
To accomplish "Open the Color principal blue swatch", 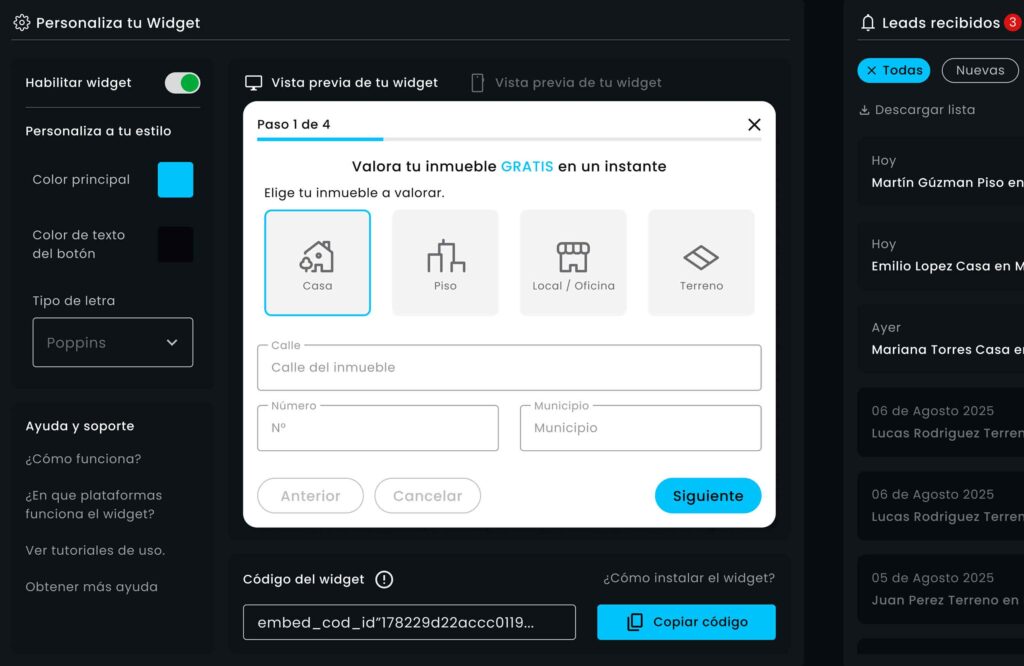I will [x=175, y=180].
